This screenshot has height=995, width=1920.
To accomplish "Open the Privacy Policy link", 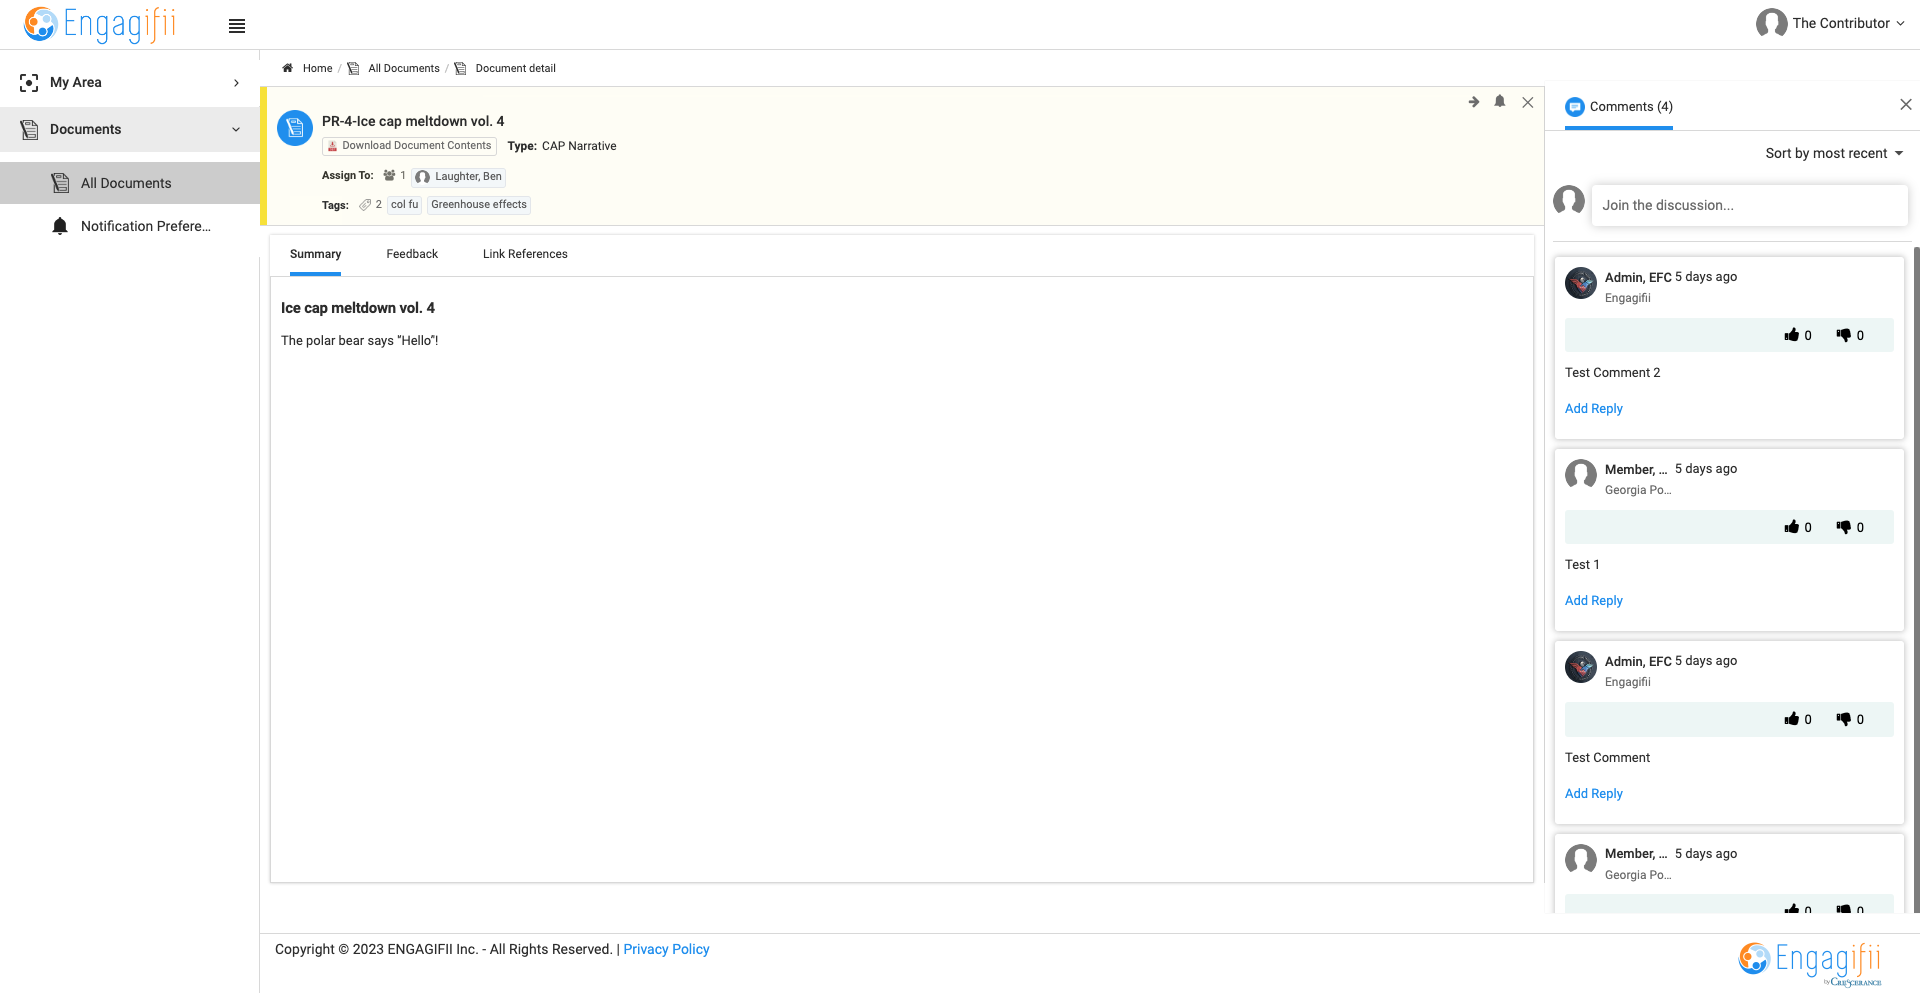I will 666,949.
